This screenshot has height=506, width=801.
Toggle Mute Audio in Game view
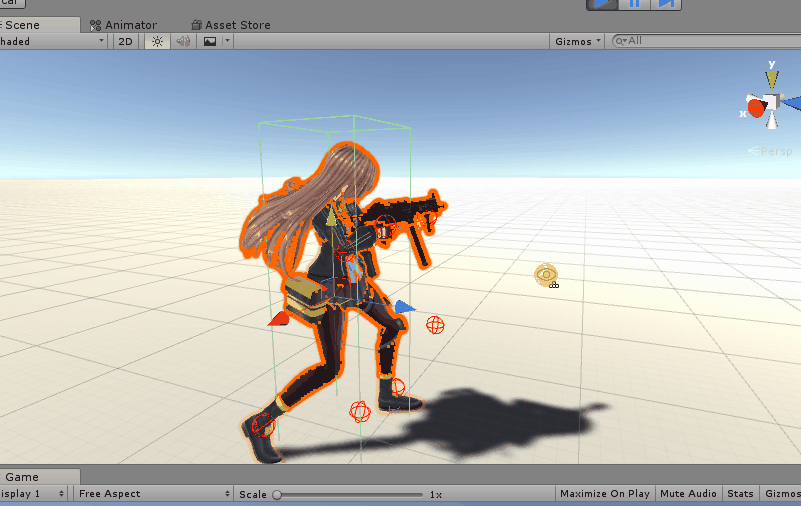pos(688,494)
